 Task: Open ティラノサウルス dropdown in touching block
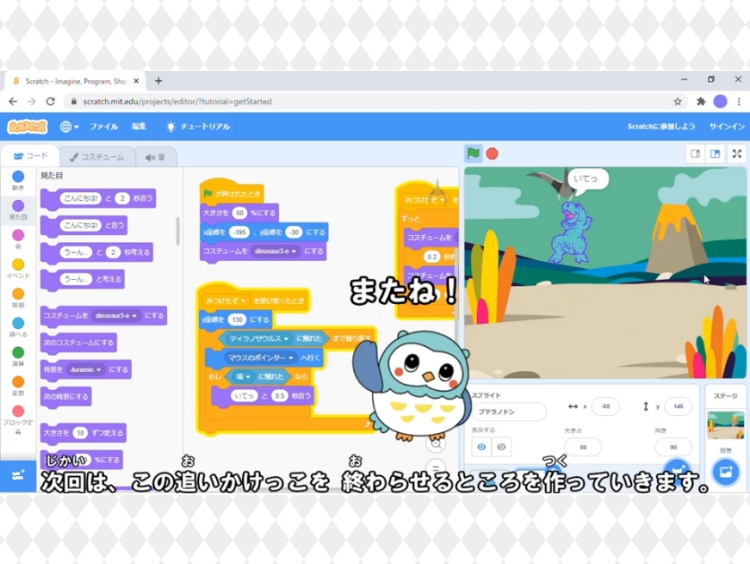click(x=259, y=338)
